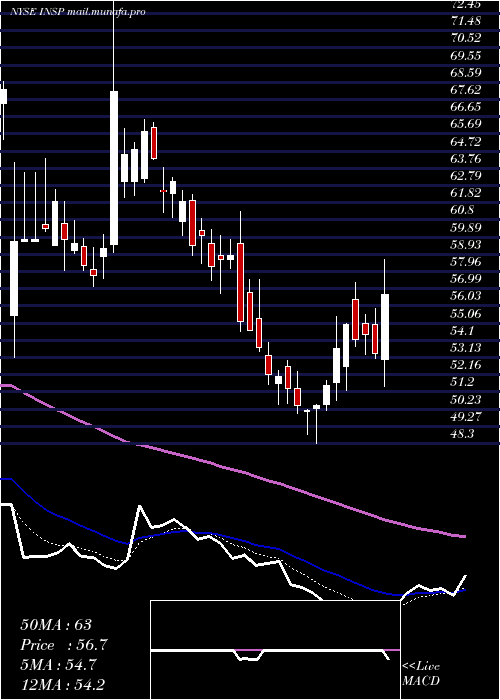
Task: Click the 70.52 price axis label
Action: (466, 38)
